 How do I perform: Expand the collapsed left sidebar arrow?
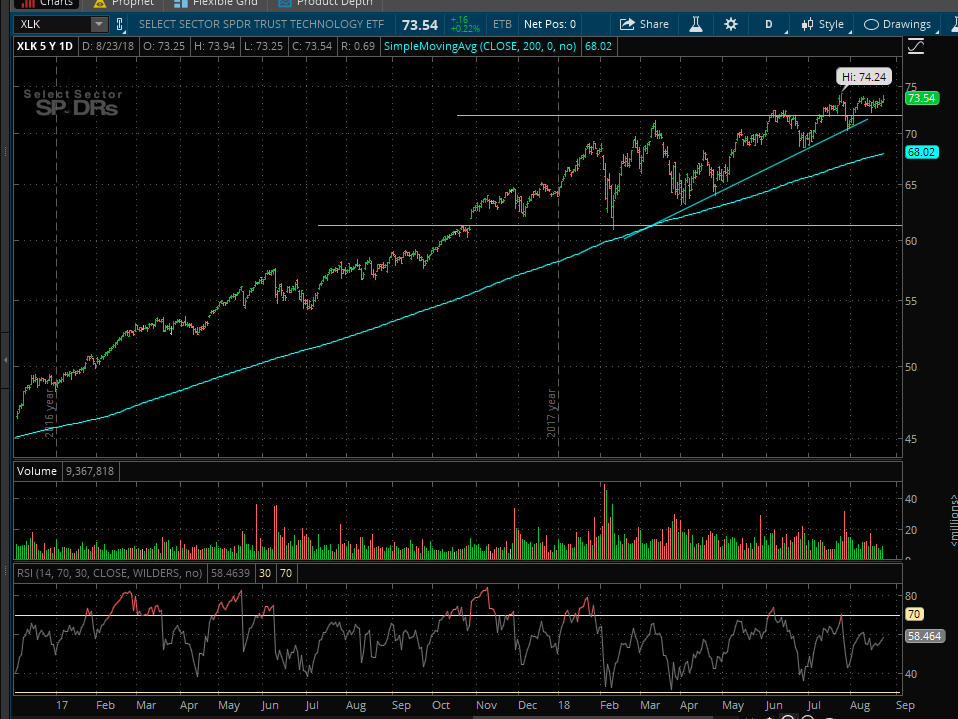click(x=5, y=360)
